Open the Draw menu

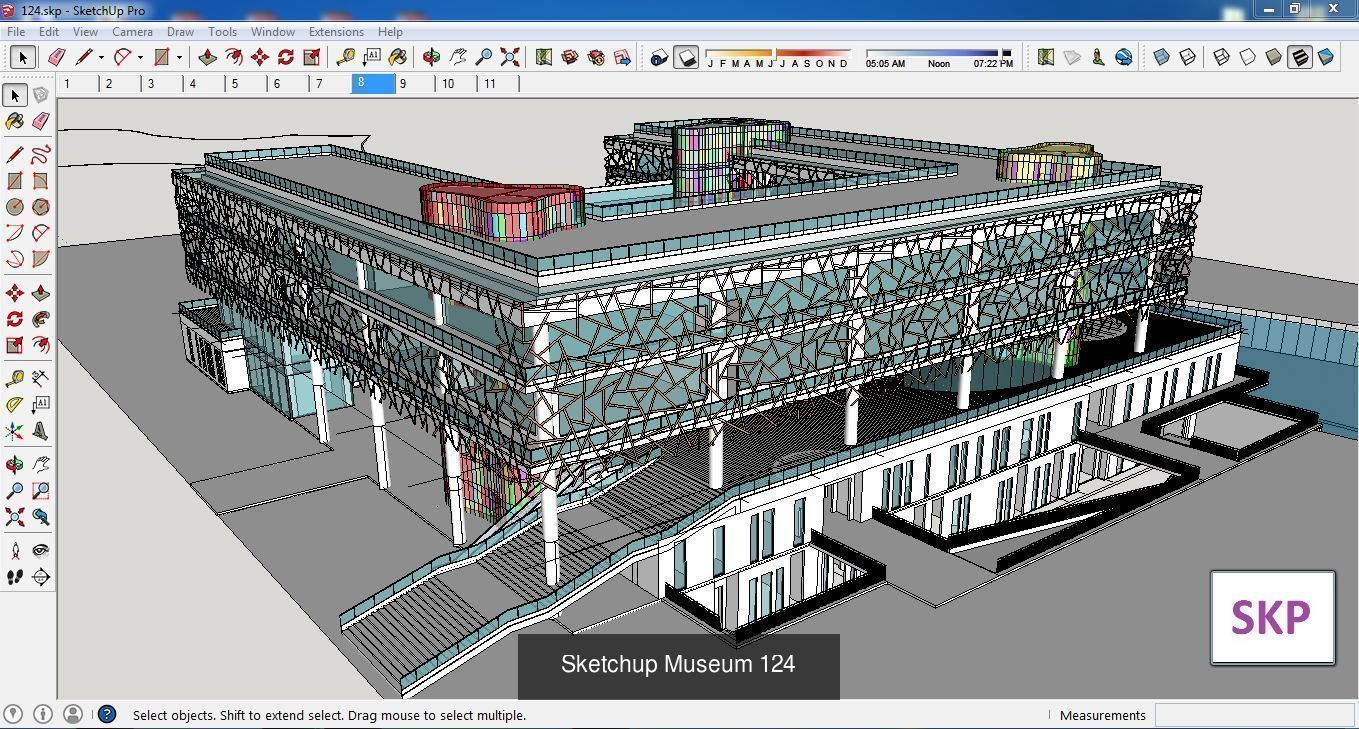(x=180, y=31)
